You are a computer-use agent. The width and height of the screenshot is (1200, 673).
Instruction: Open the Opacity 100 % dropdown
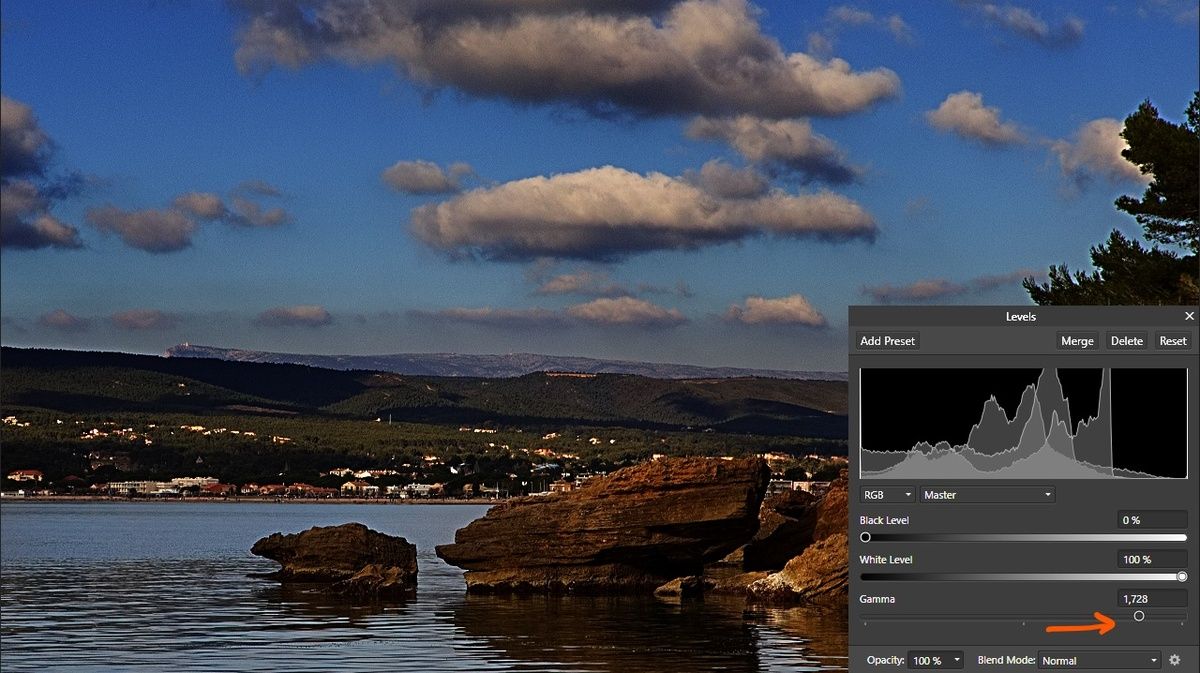pos(936,660)
